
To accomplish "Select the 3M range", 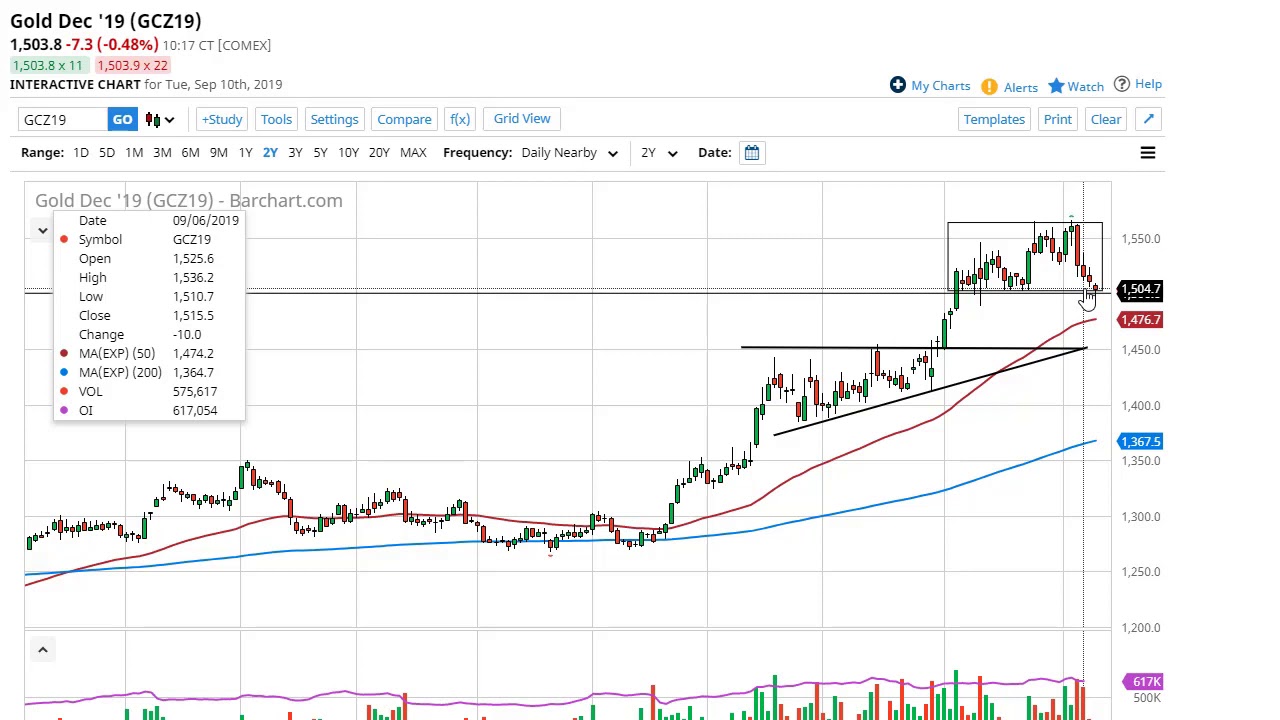I will [x=162, y=152].
